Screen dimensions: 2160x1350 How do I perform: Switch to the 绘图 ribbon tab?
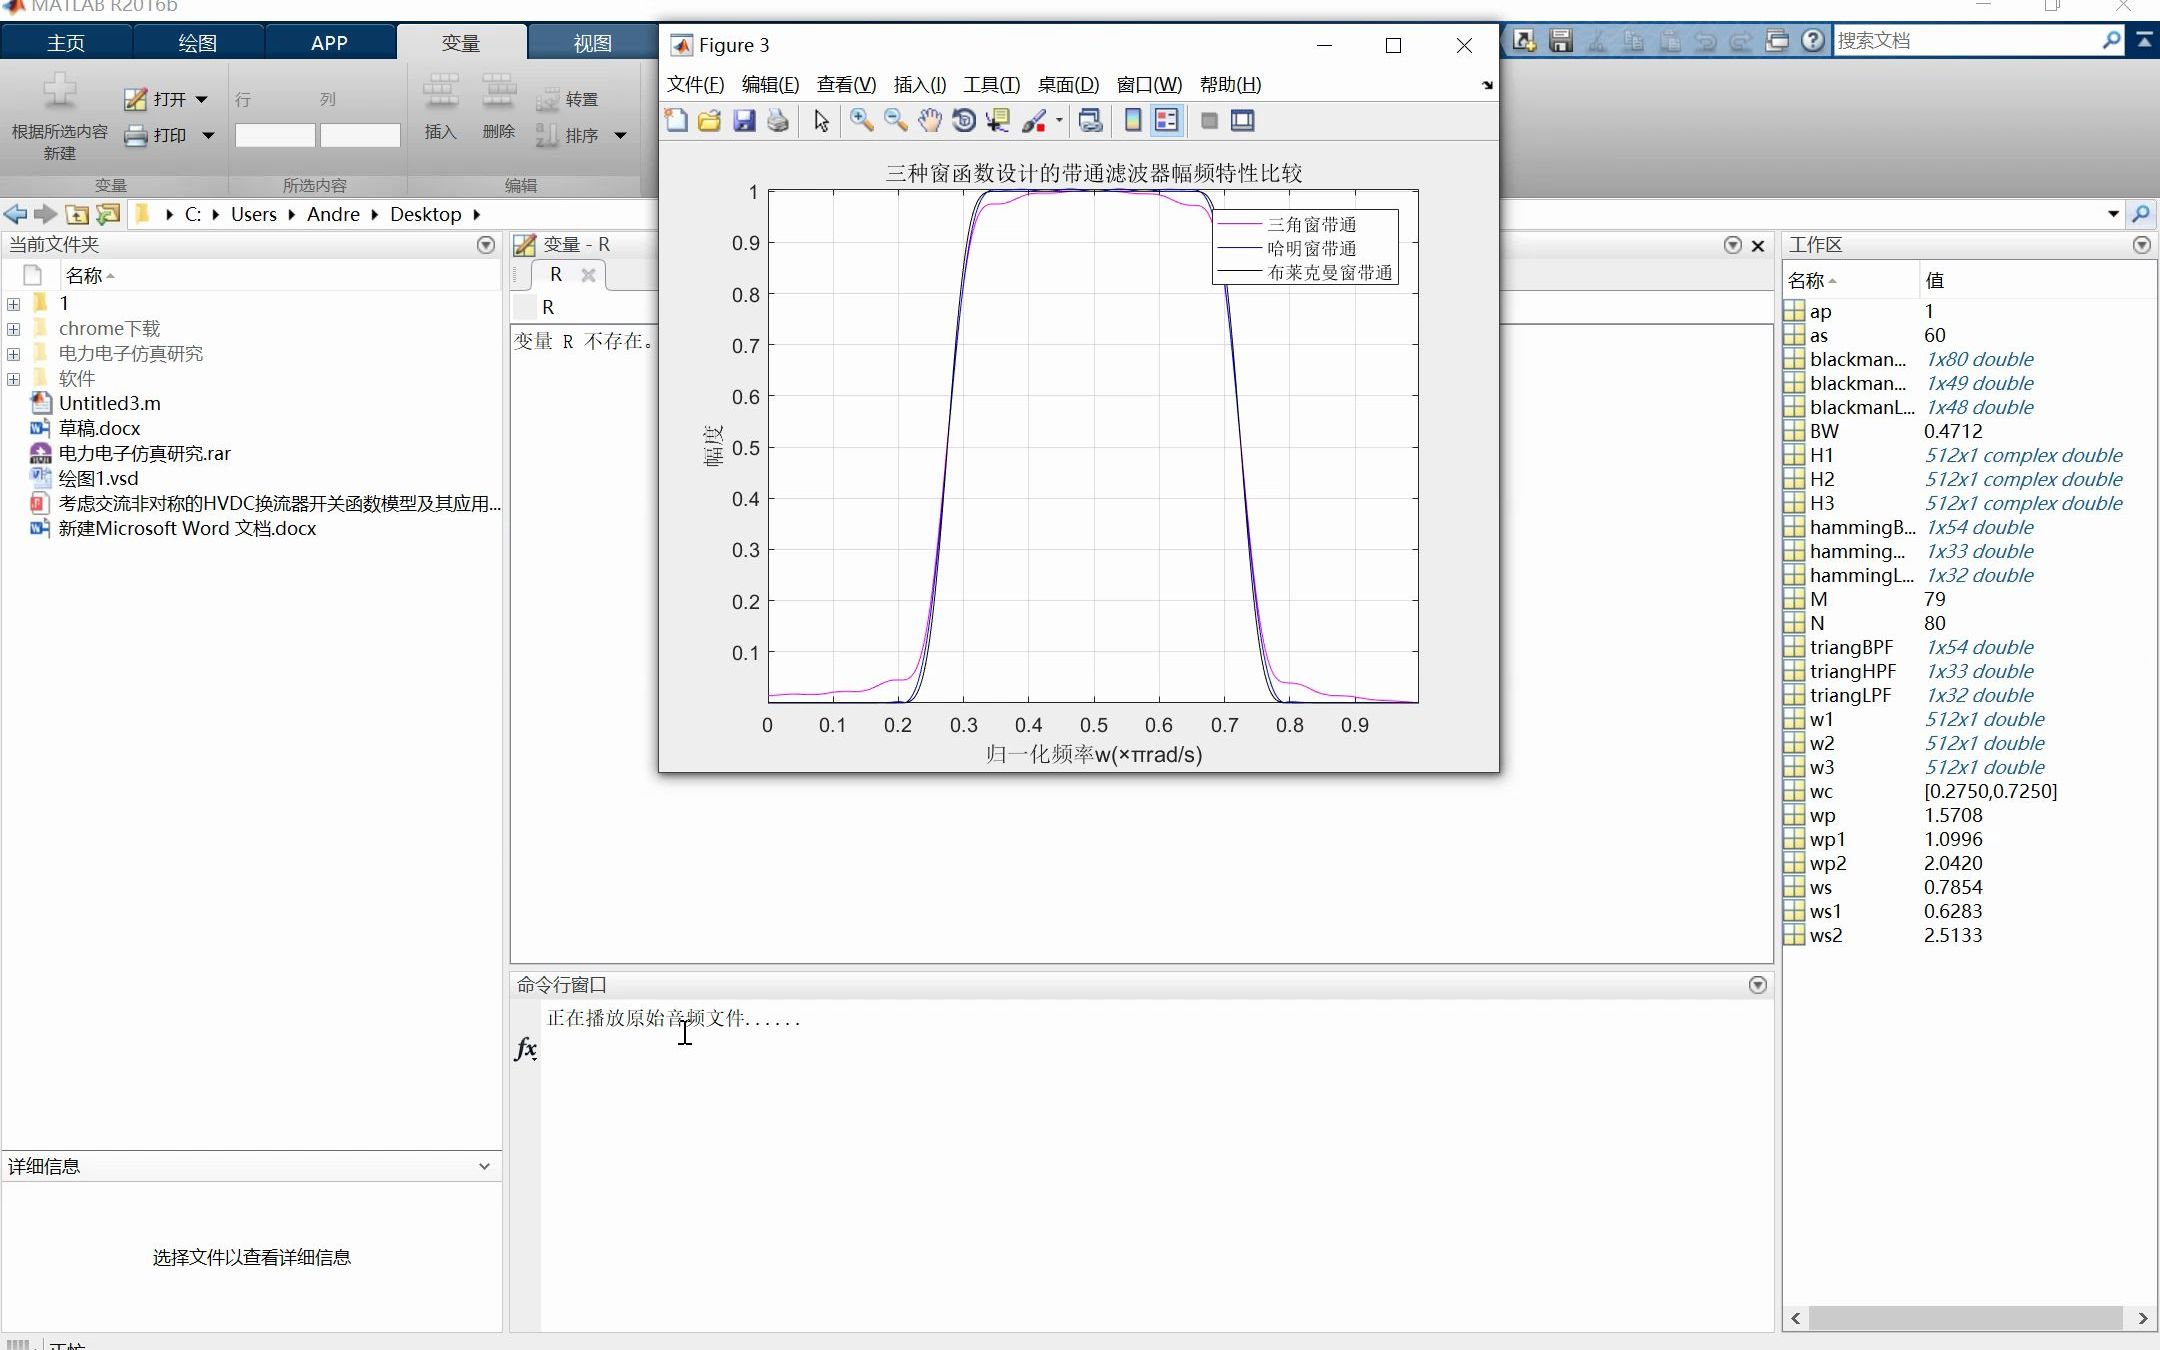tap(197, 43)
